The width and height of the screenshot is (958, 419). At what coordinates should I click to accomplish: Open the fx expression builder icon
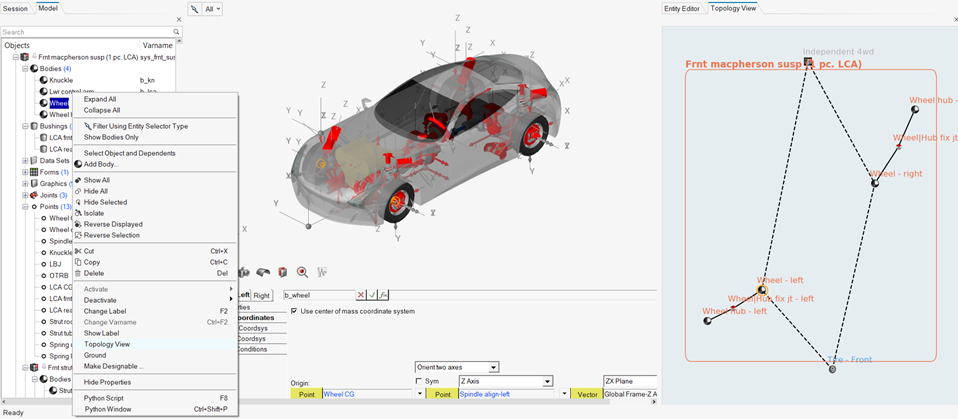(x=383, y=295)
